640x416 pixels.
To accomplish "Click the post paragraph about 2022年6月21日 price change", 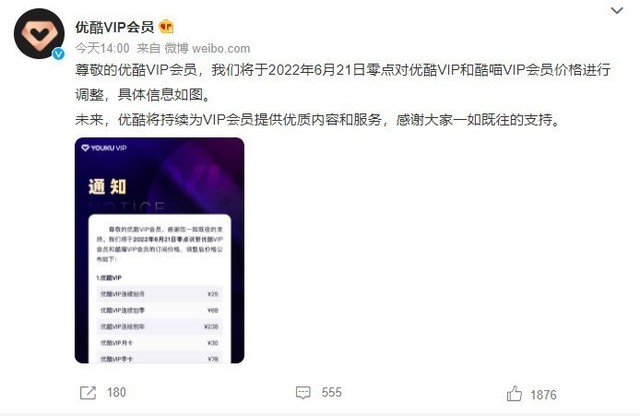I will pyautogui.click(x=343, y=82).
